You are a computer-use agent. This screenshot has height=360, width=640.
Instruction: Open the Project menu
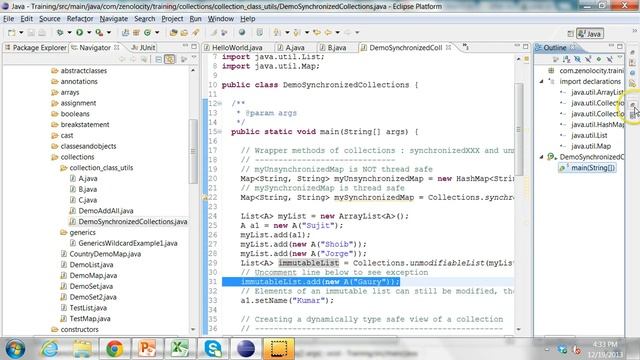click(x=172, y=19)
